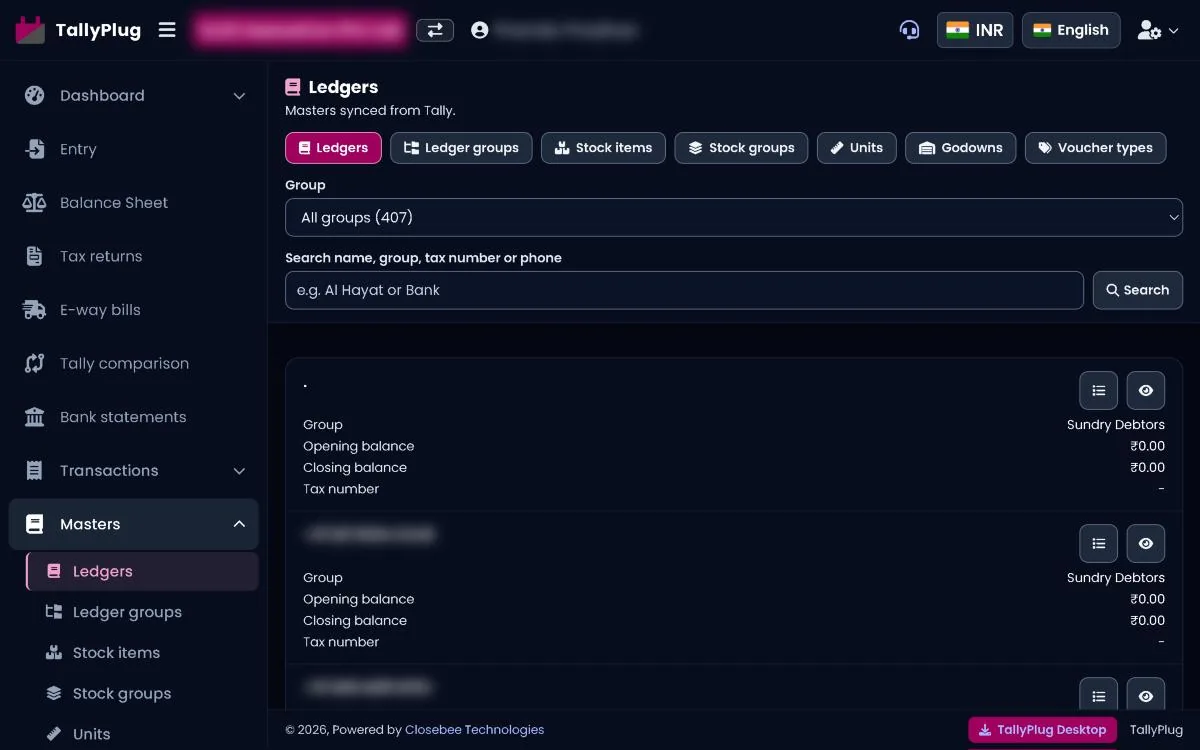Screen dimensions: 1200x750
Task: Switch to the Godowns tab
Action: (x=961, y=148)
